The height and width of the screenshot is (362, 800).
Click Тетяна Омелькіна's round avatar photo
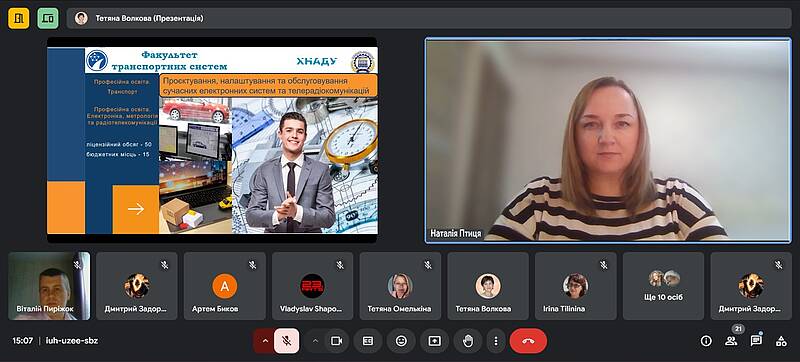[x=400, y=286]
